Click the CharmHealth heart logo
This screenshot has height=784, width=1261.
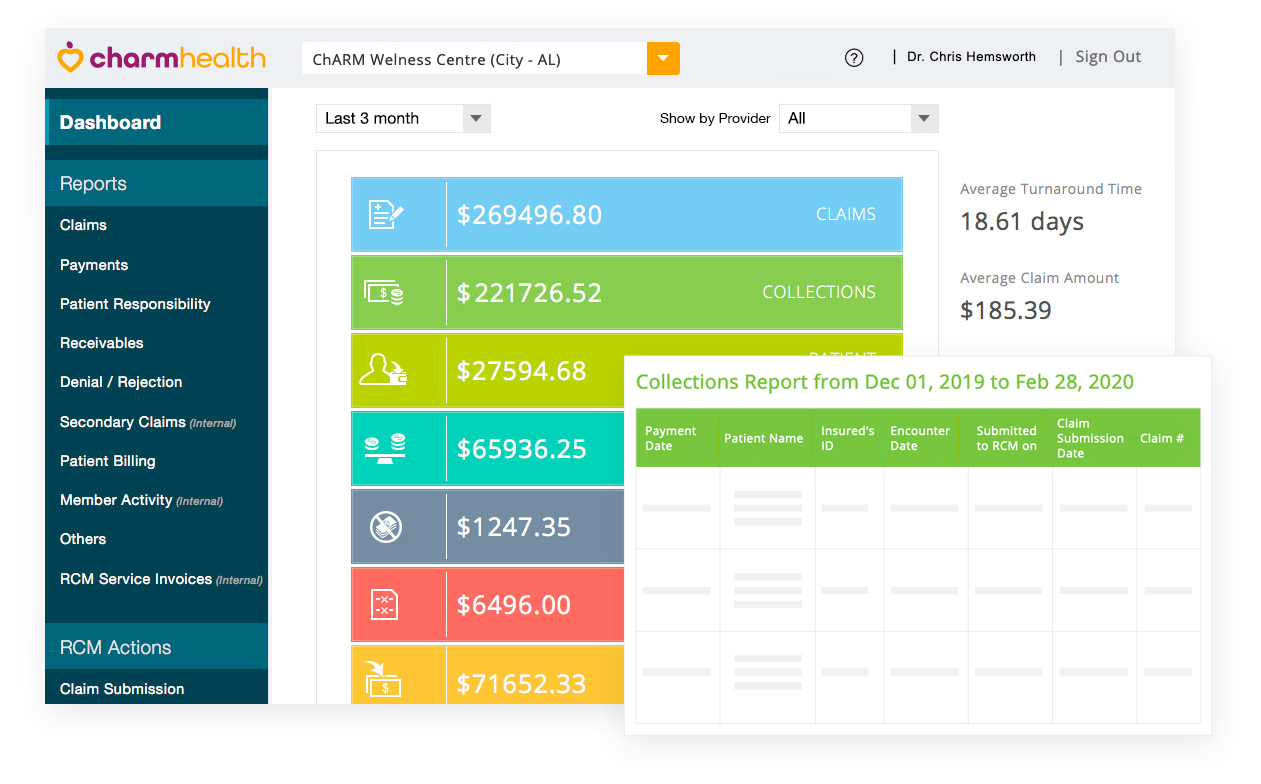[x=70, y=58]
